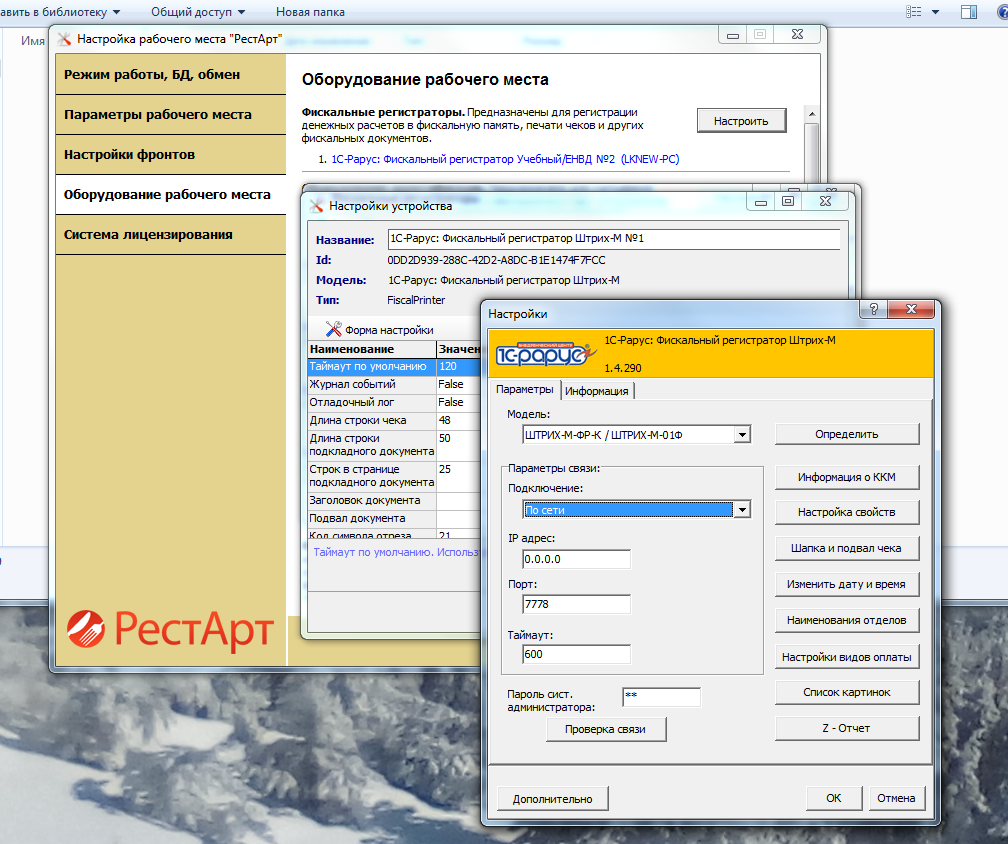Click the help question mark in Настройки dialog
This screenshot has width=1008, height=844.
pos(874,309)
